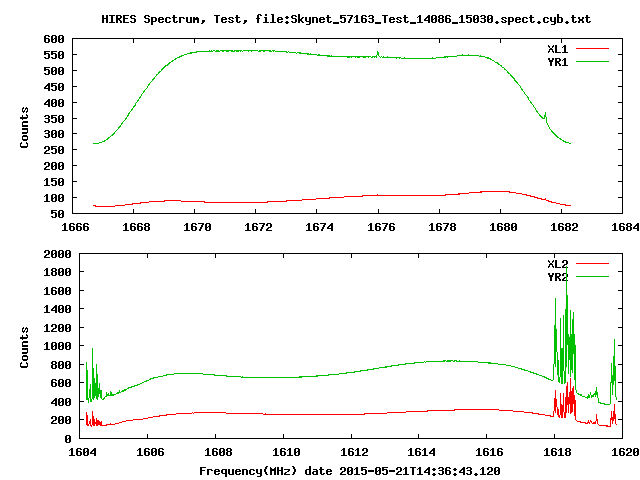
Task: Click the 550 y-axis tick label
Action: (x=54, y=55)
